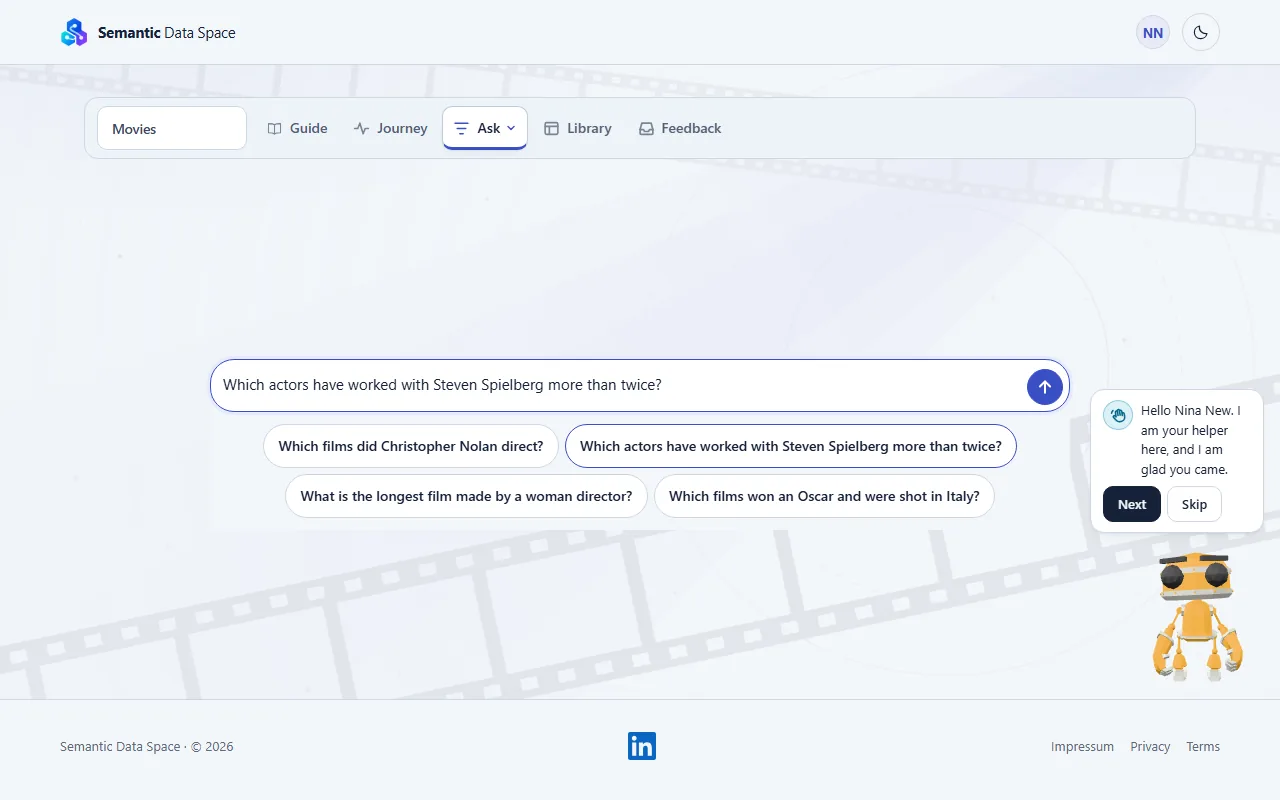The width and height of the screenshot is (1280, 800).
Task: Toggle dark mode with the moon icon
Action: (1201, 33)
